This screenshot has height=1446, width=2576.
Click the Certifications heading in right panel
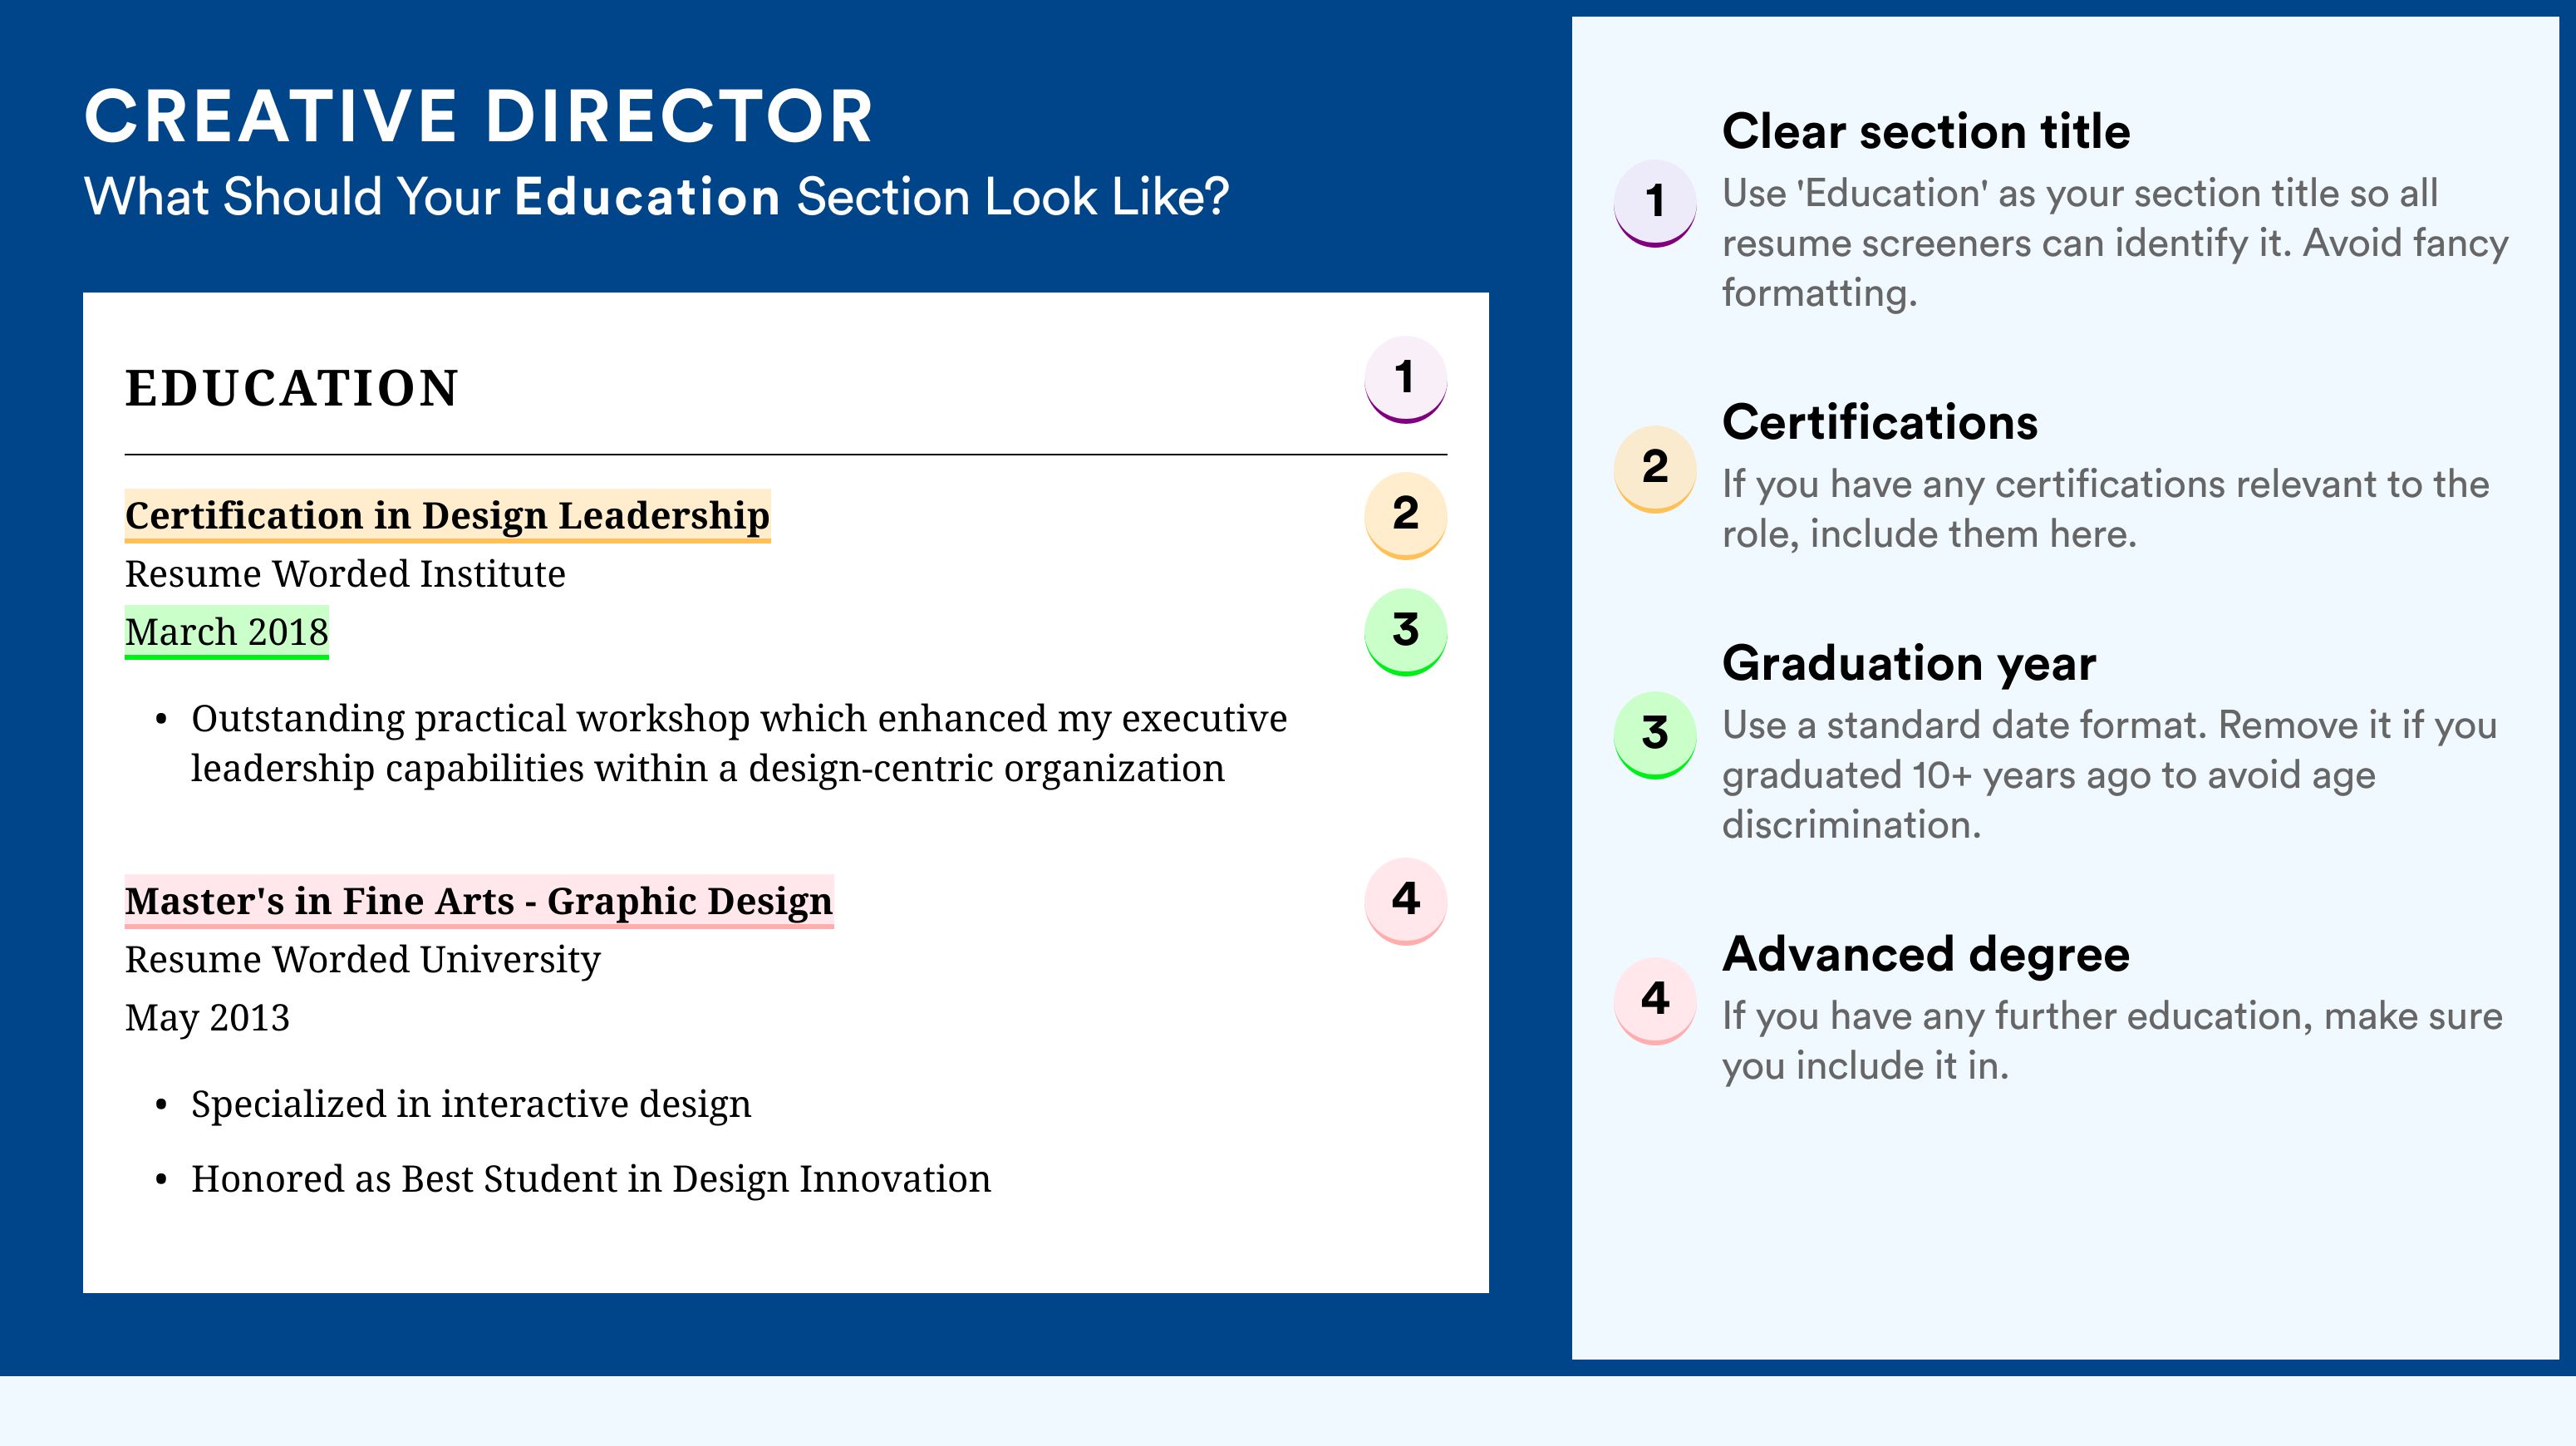click(1879, 422)
